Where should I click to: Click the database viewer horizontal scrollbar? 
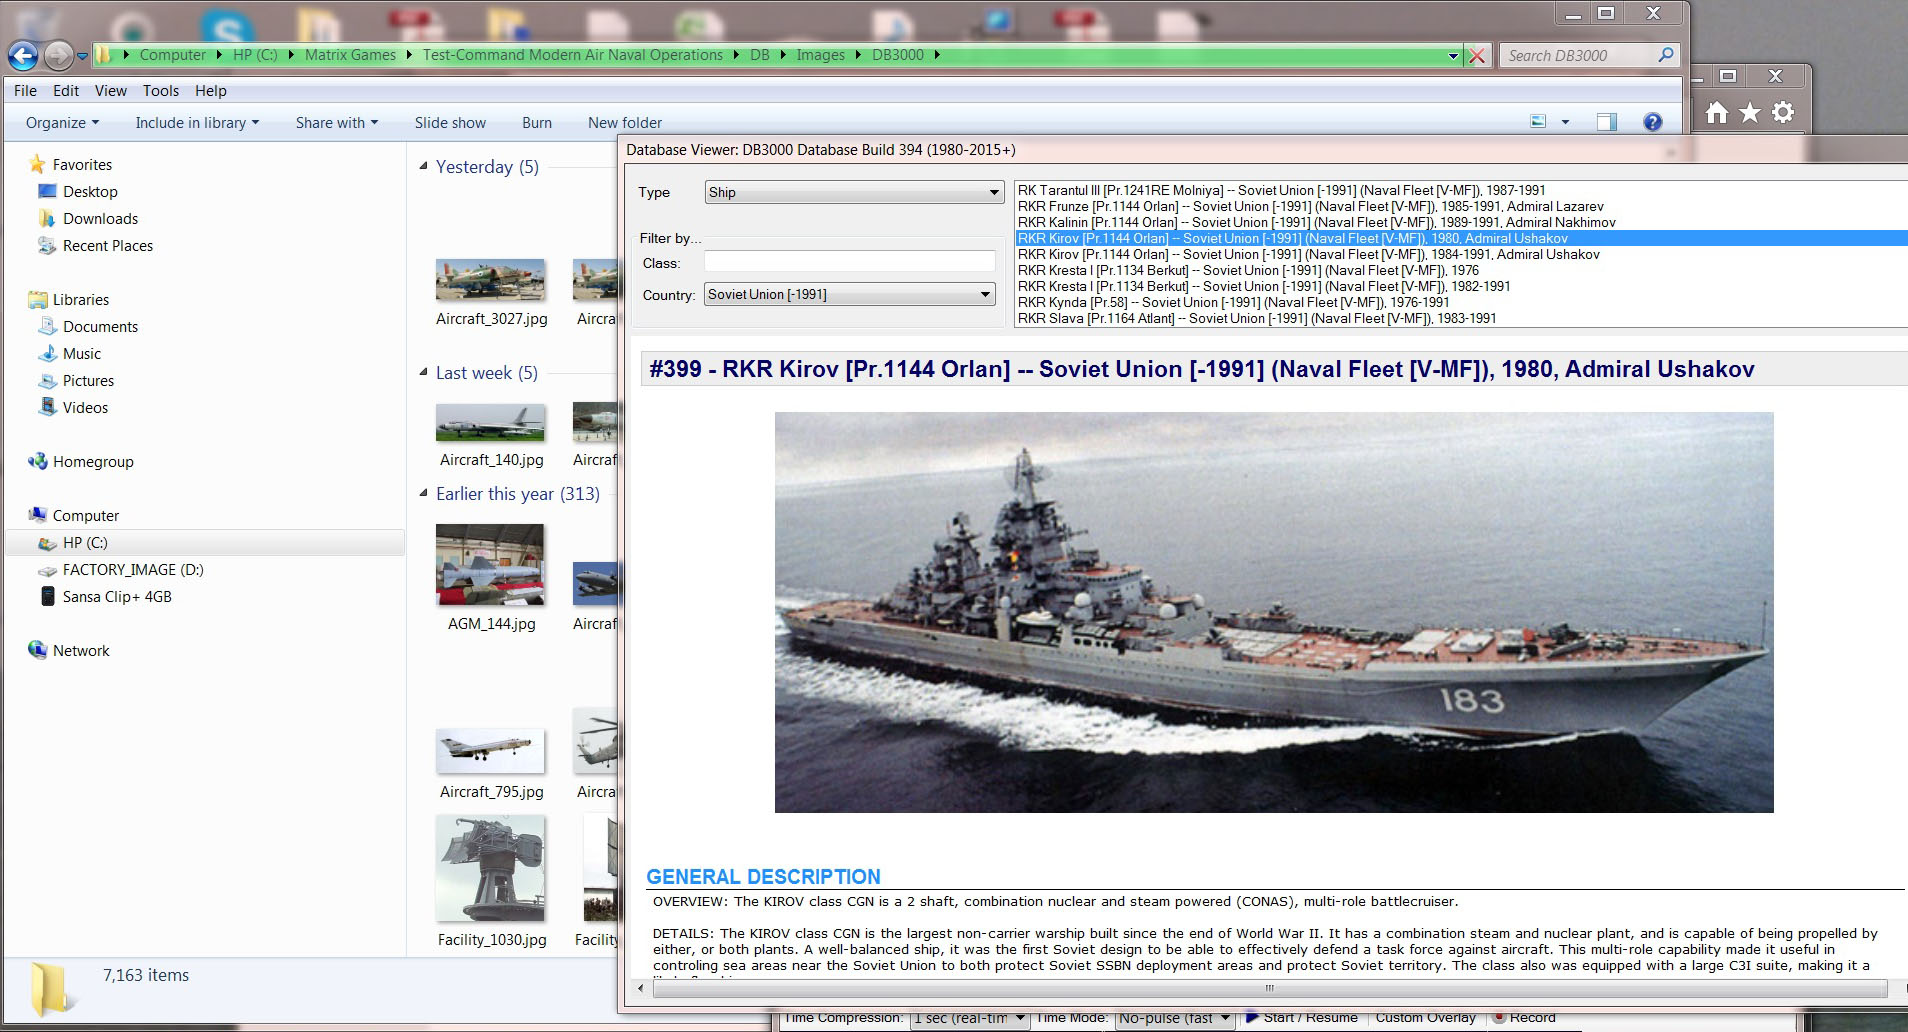point(1269,988)
